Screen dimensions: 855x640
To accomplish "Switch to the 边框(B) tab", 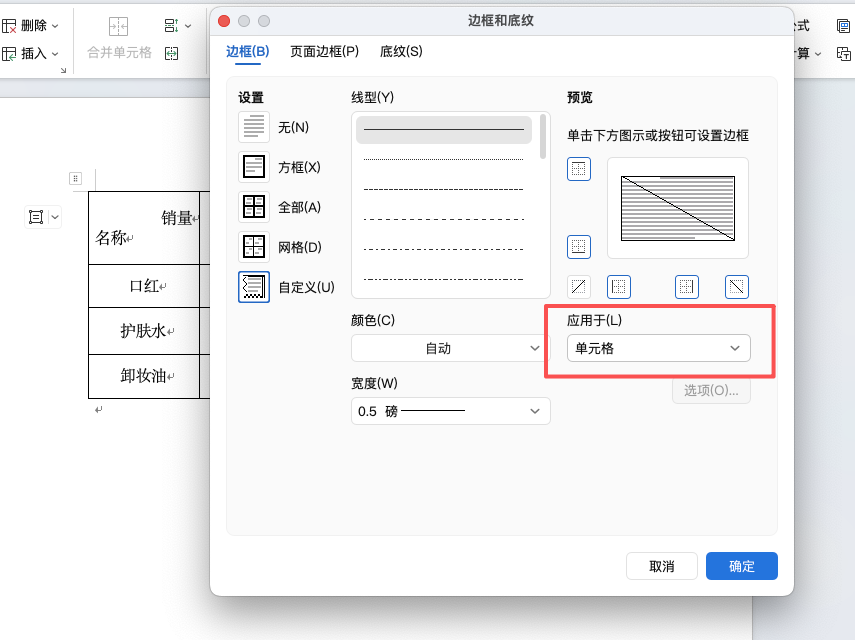I will [x=248, y=51].
